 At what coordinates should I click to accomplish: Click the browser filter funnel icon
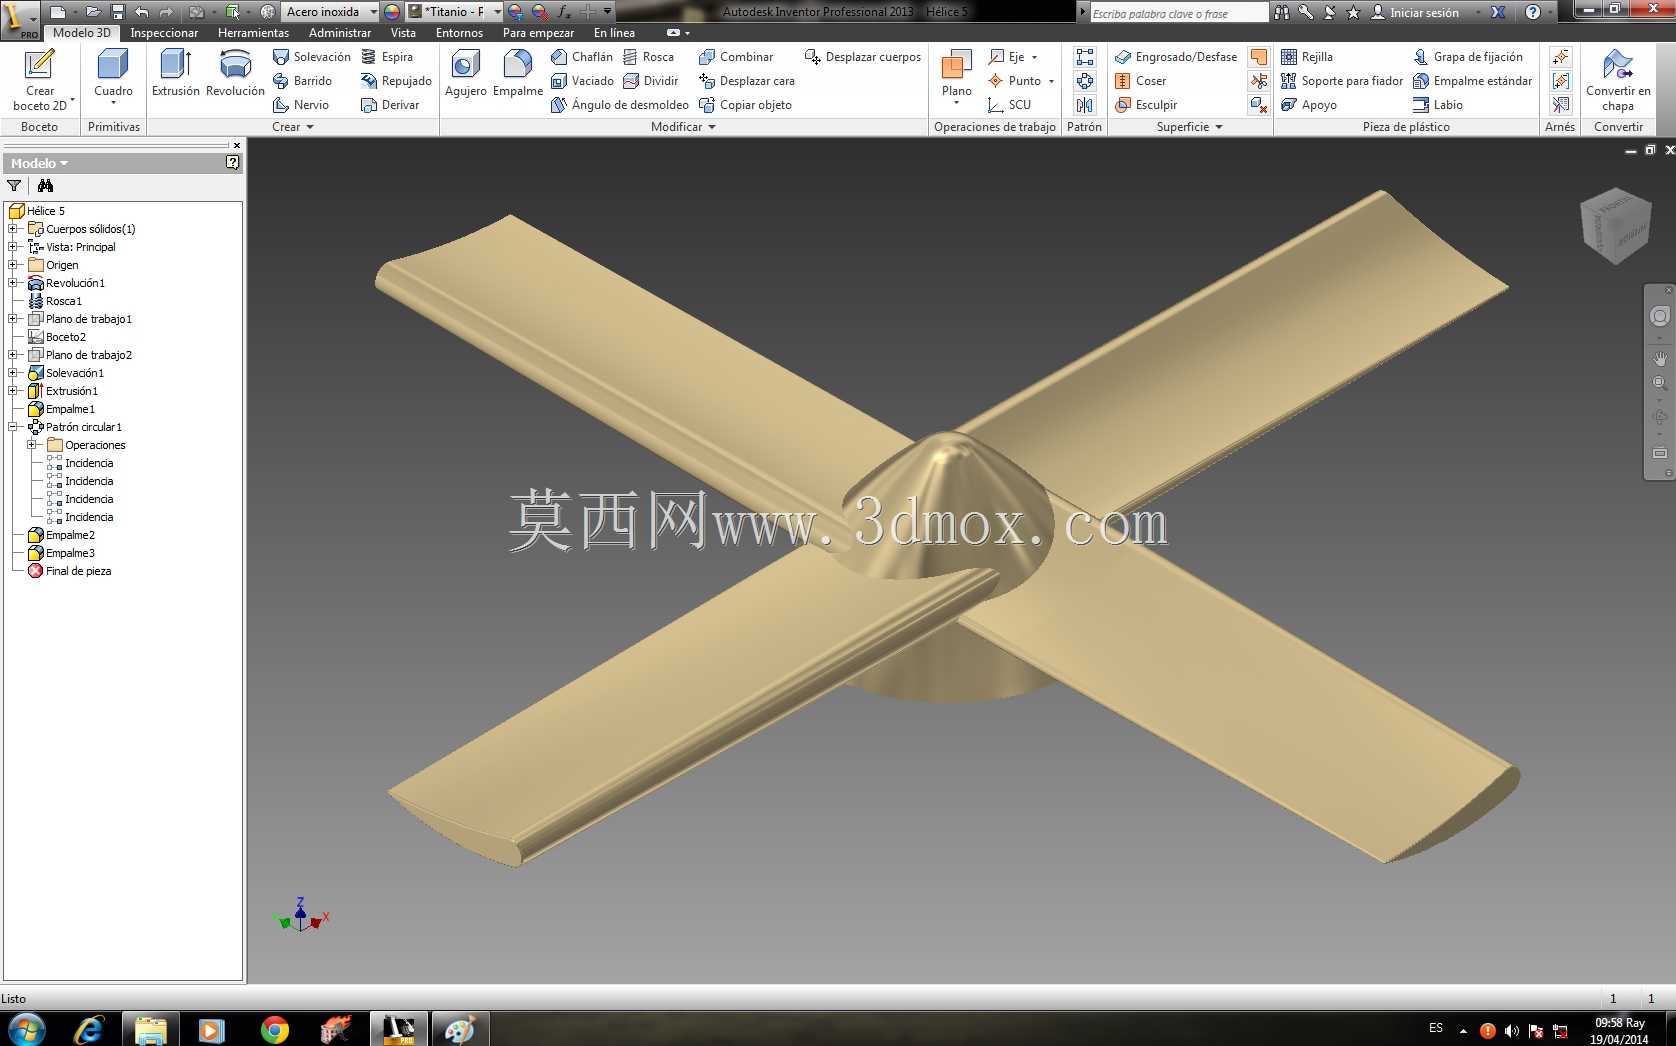(14, 186)
